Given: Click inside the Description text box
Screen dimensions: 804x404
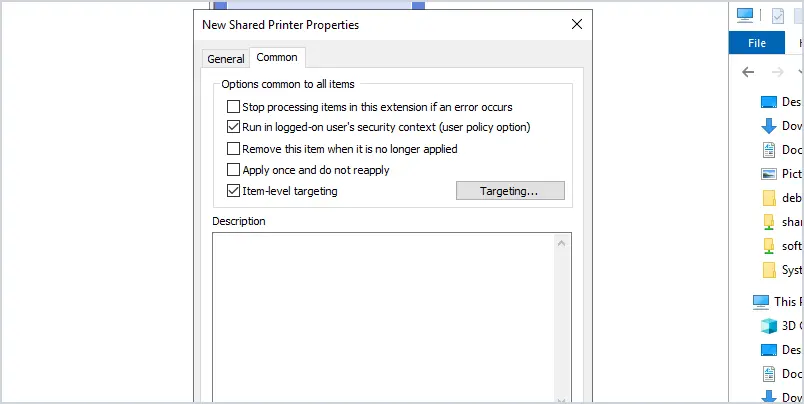Looking at the screenshot, I should (385, 318).
